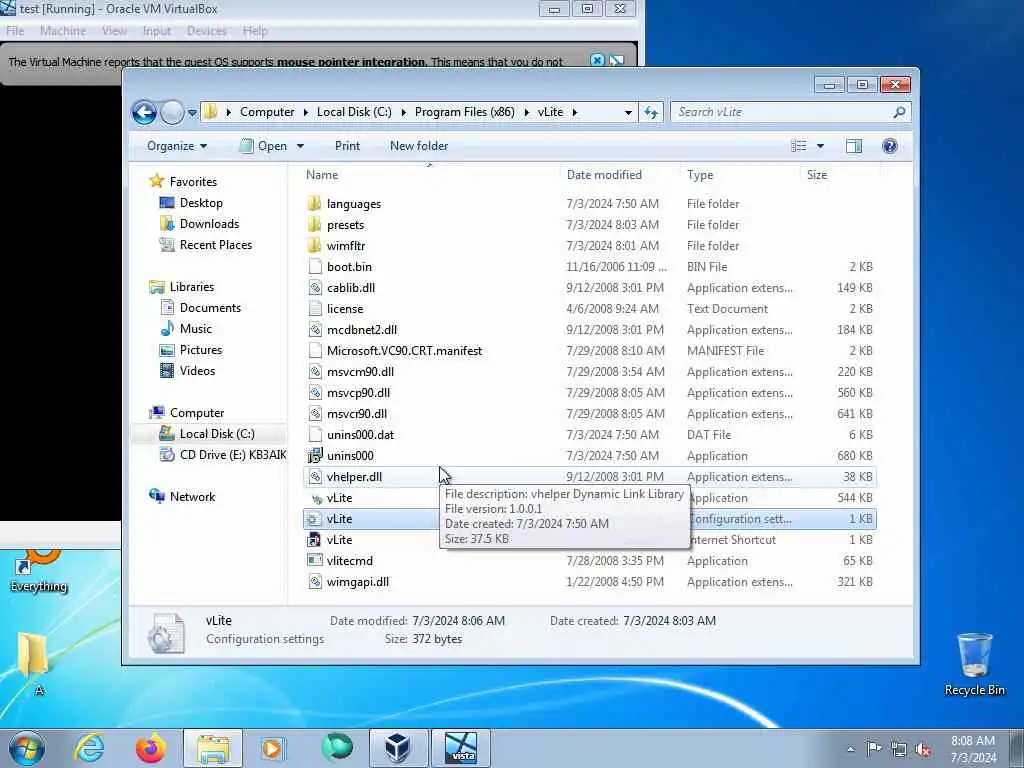Image resolution: width=1024 pixels, height=768 pixels.
Task: Open the Music library
Action: pos(196,328)
